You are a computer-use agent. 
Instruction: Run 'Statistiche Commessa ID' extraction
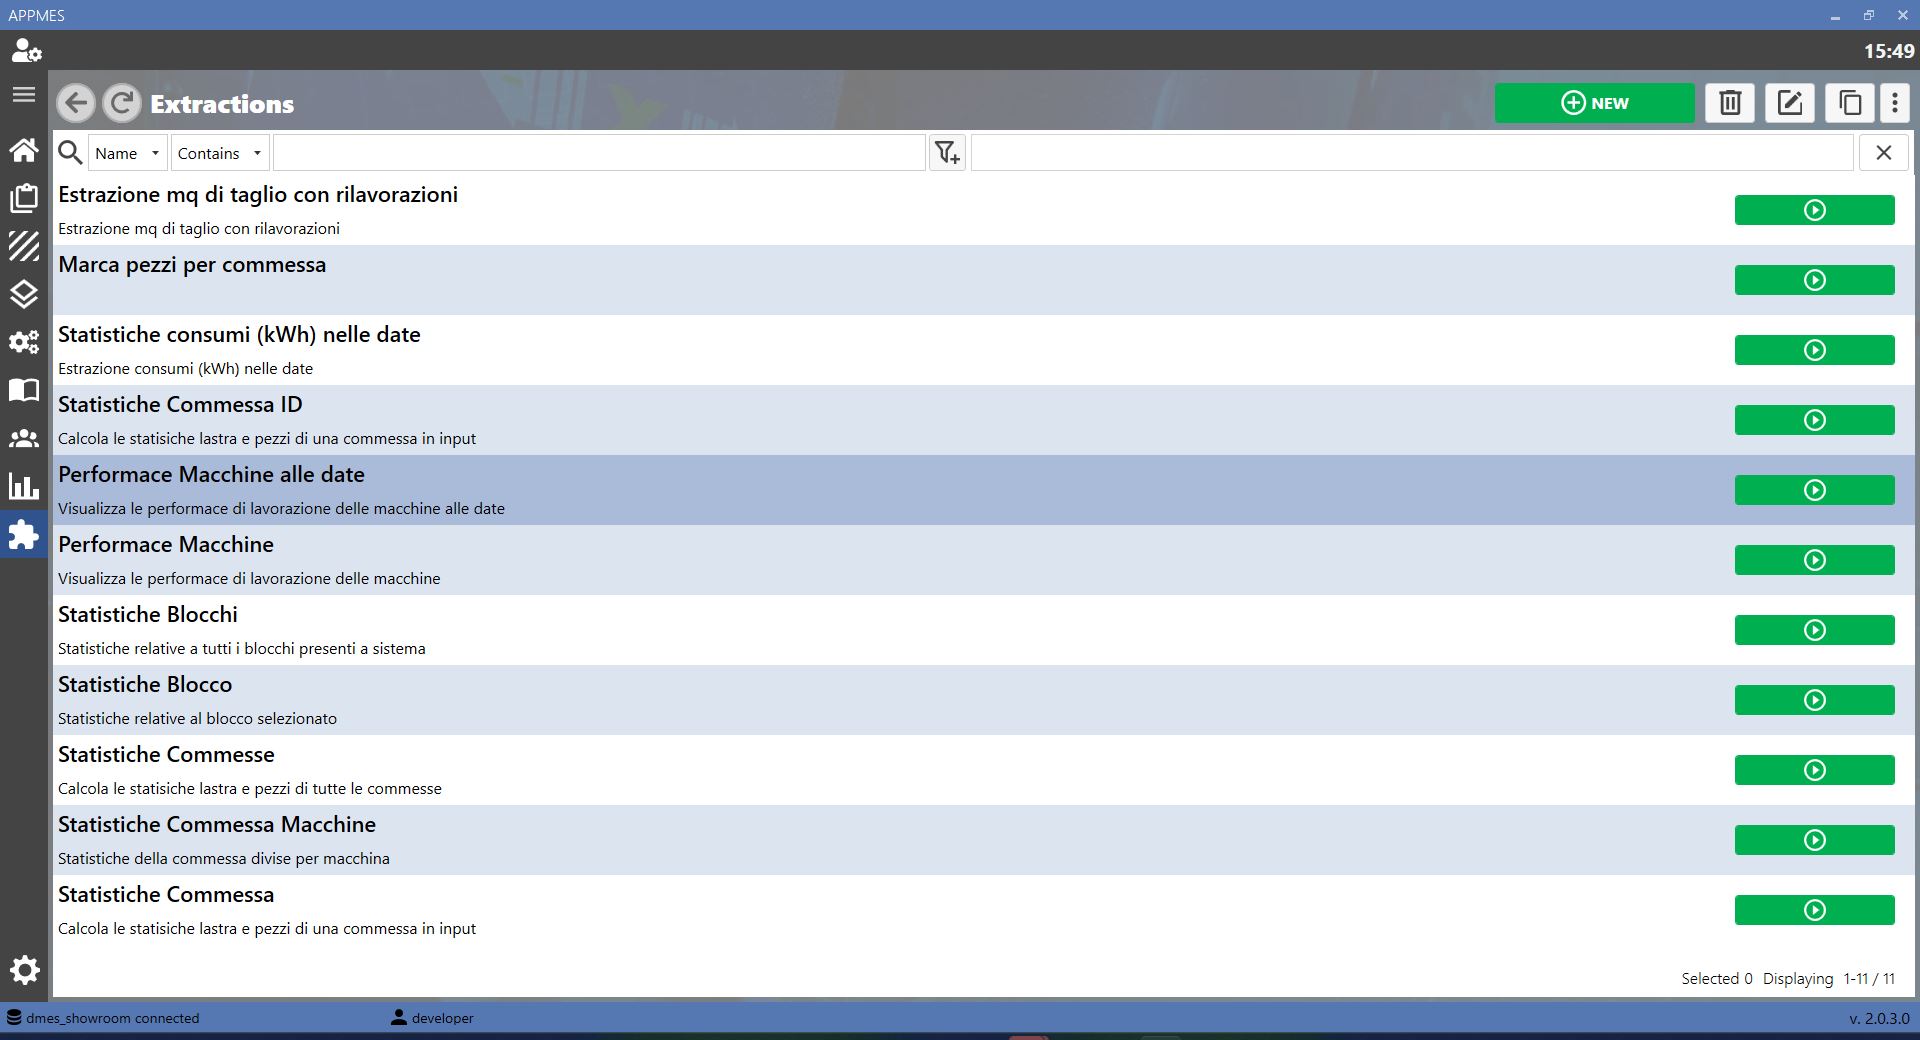[1815, 420]
